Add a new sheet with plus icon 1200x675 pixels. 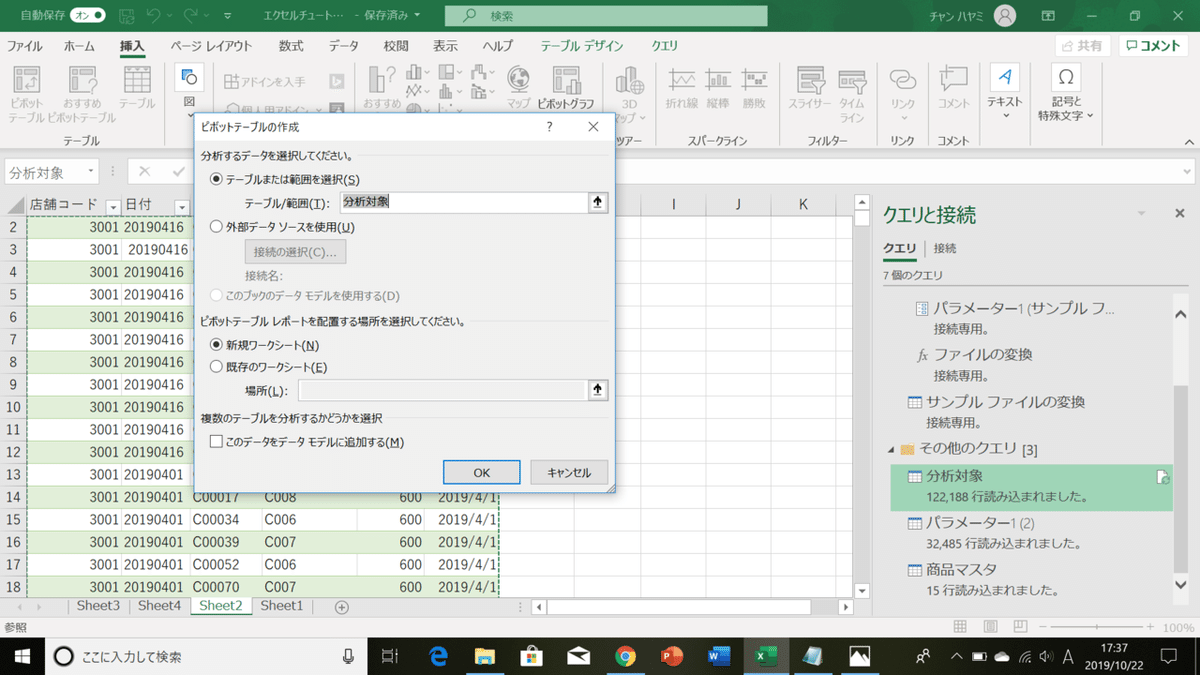tap(341, 606)
